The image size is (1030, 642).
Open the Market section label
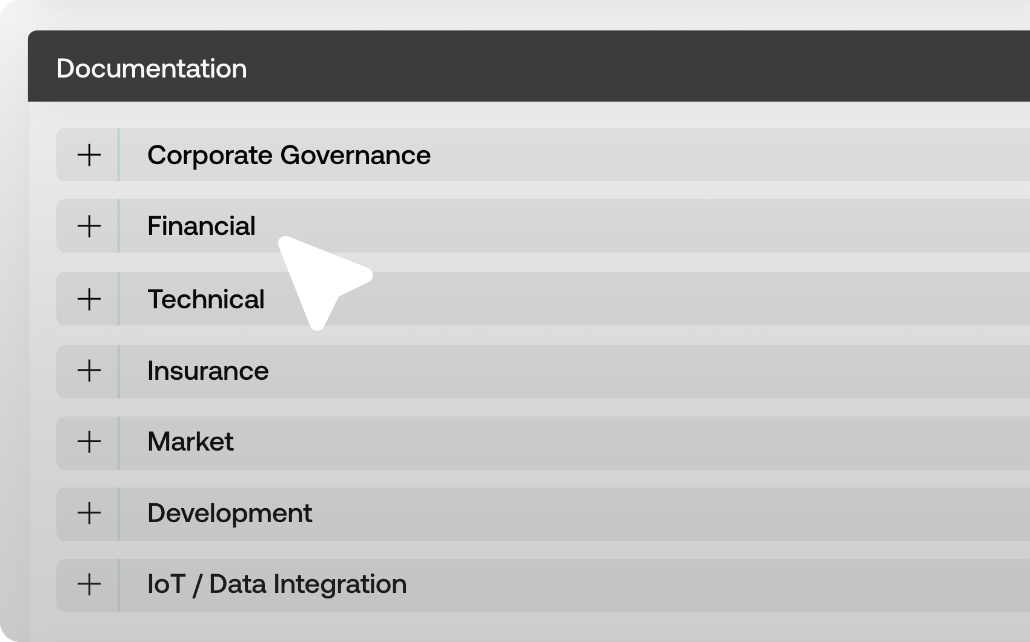click(x=190, y=442)
